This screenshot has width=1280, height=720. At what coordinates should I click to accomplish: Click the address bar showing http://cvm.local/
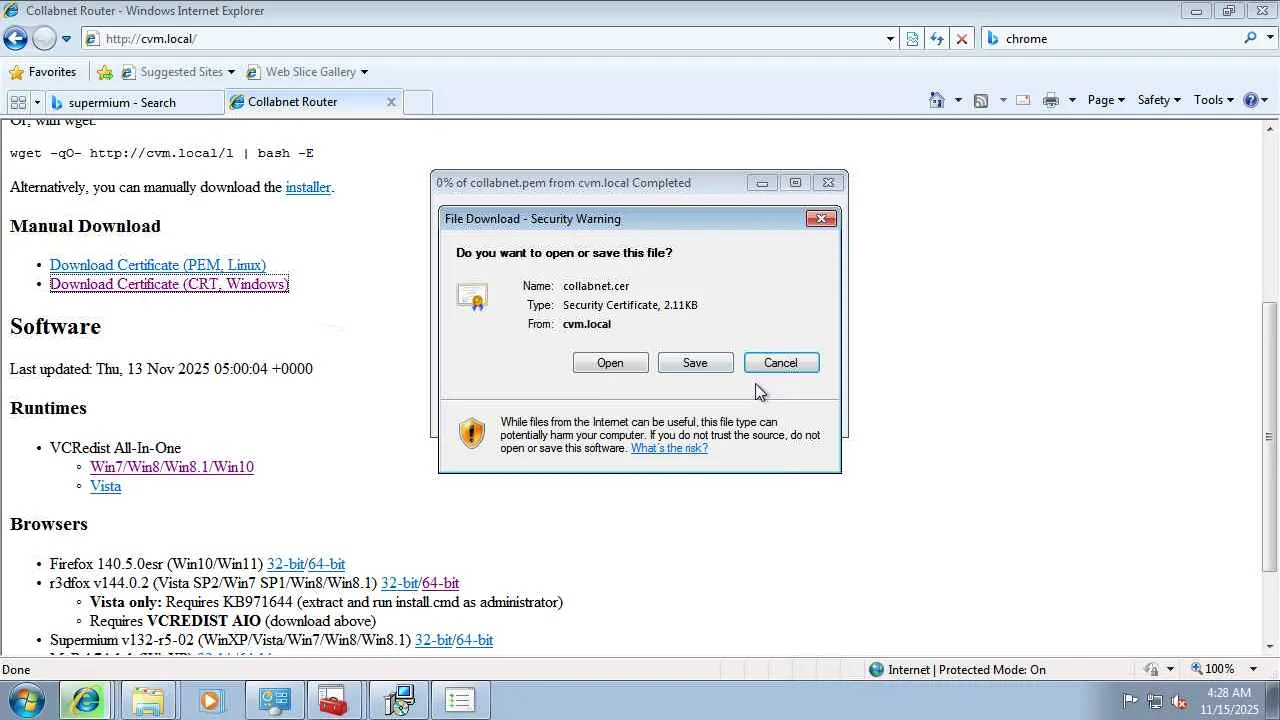(483, 39)
